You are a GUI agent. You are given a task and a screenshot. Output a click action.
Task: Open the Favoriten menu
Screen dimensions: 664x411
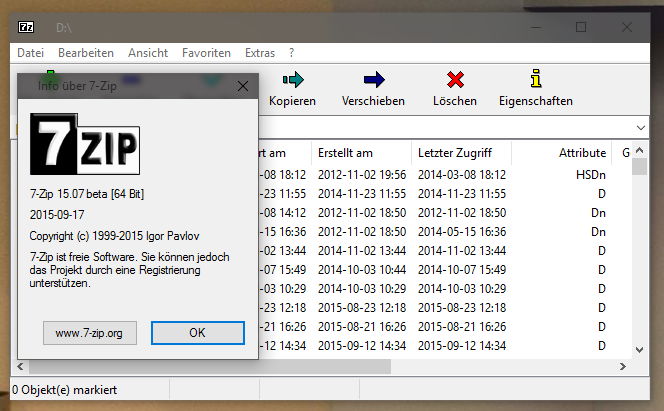point(206,53)
